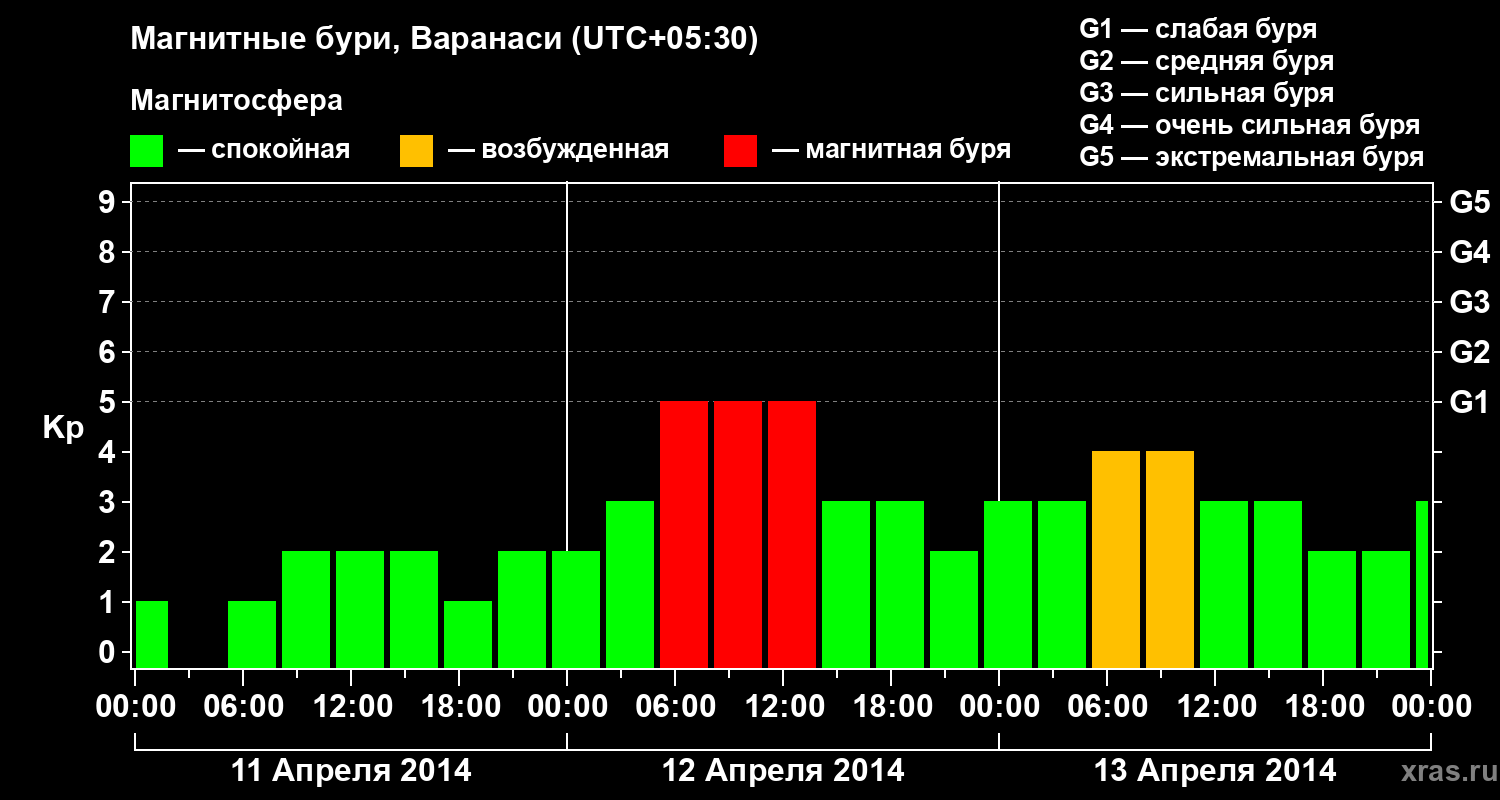
Task: Click the first red storm bar on 12 April
Action: pyautogui.click(x=684, y=534)
